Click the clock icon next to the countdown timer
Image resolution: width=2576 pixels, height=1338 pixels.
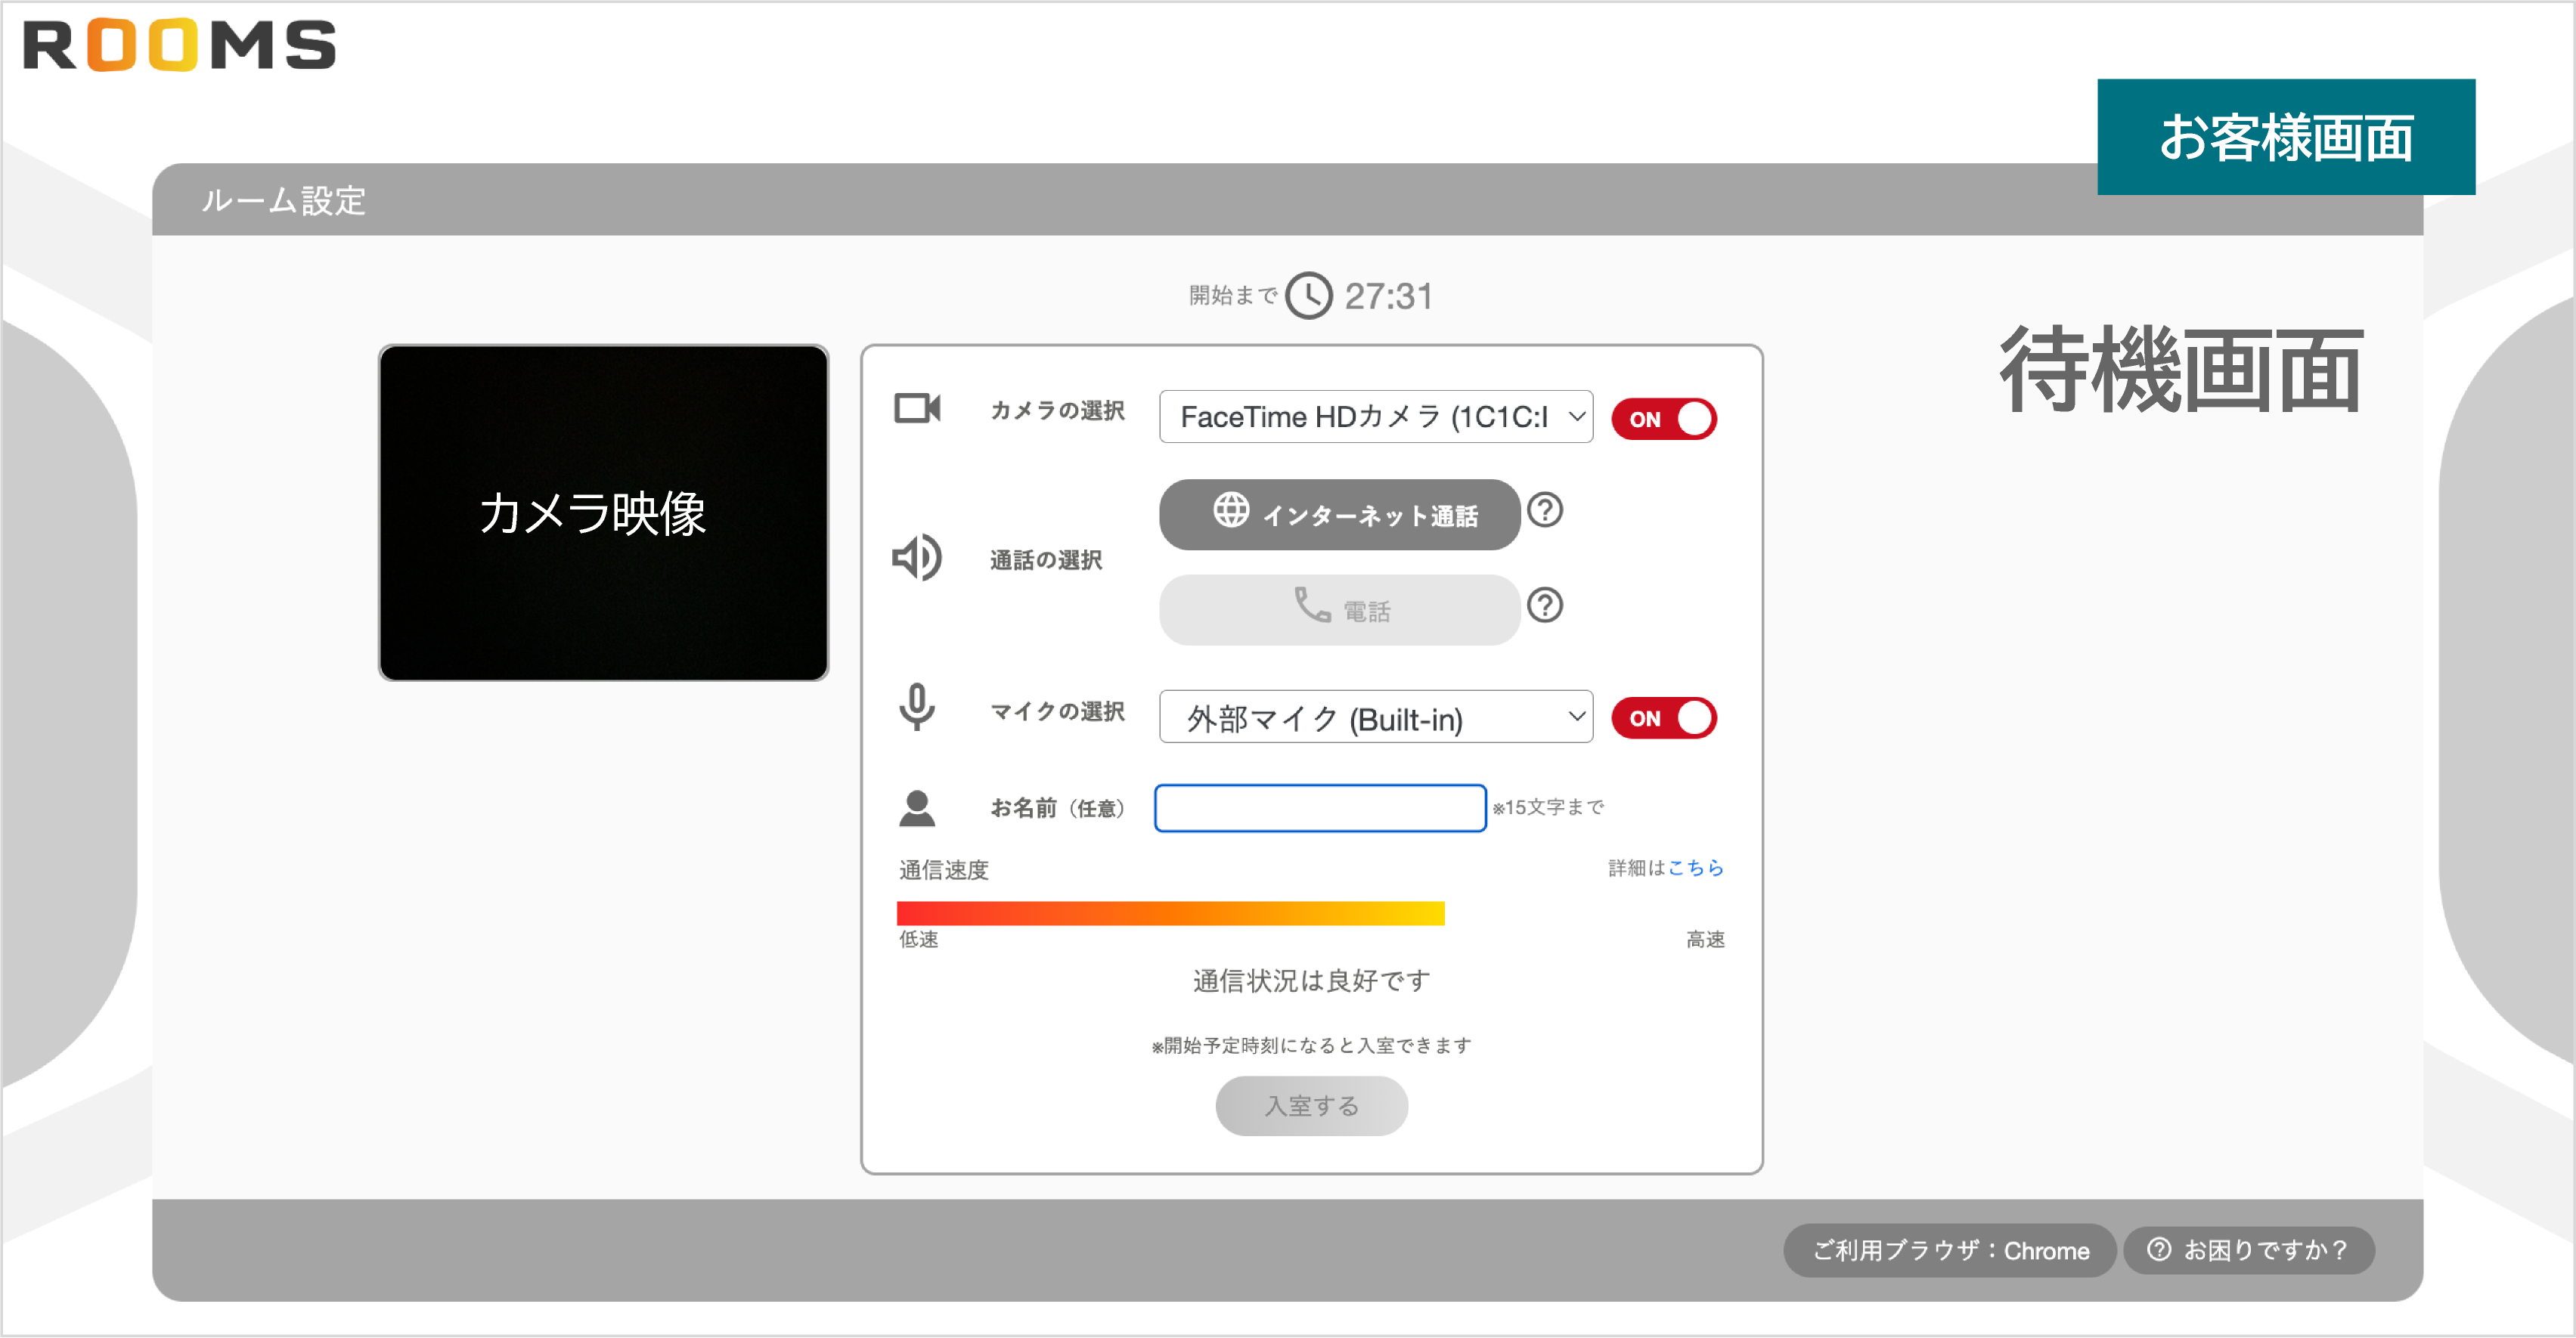pyautogui.click(x=1310, y=295)
